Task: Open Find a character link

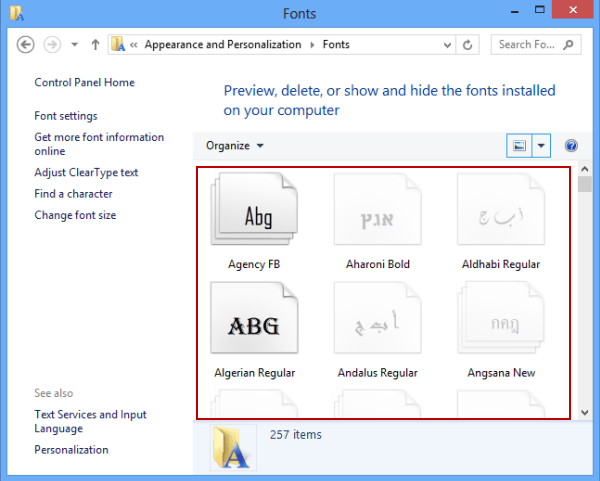Action: (73, 194)
